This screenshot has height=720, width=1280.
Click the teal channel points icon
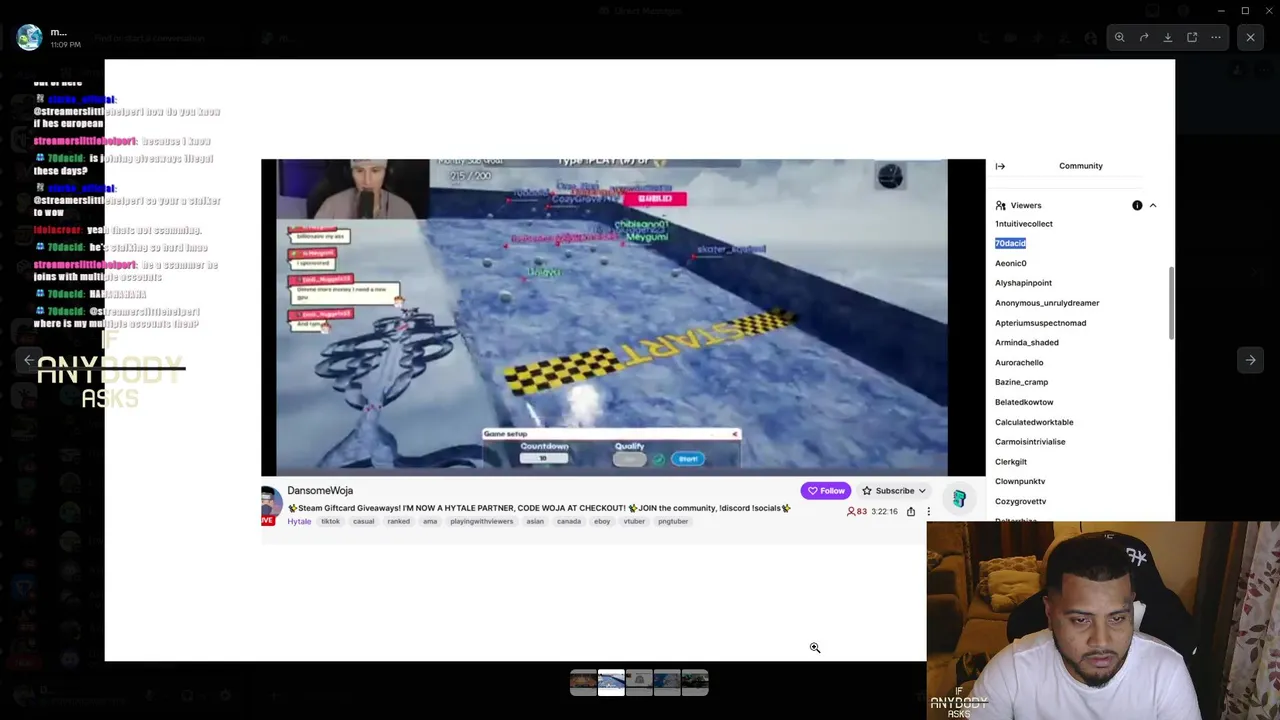coord(959,498)
